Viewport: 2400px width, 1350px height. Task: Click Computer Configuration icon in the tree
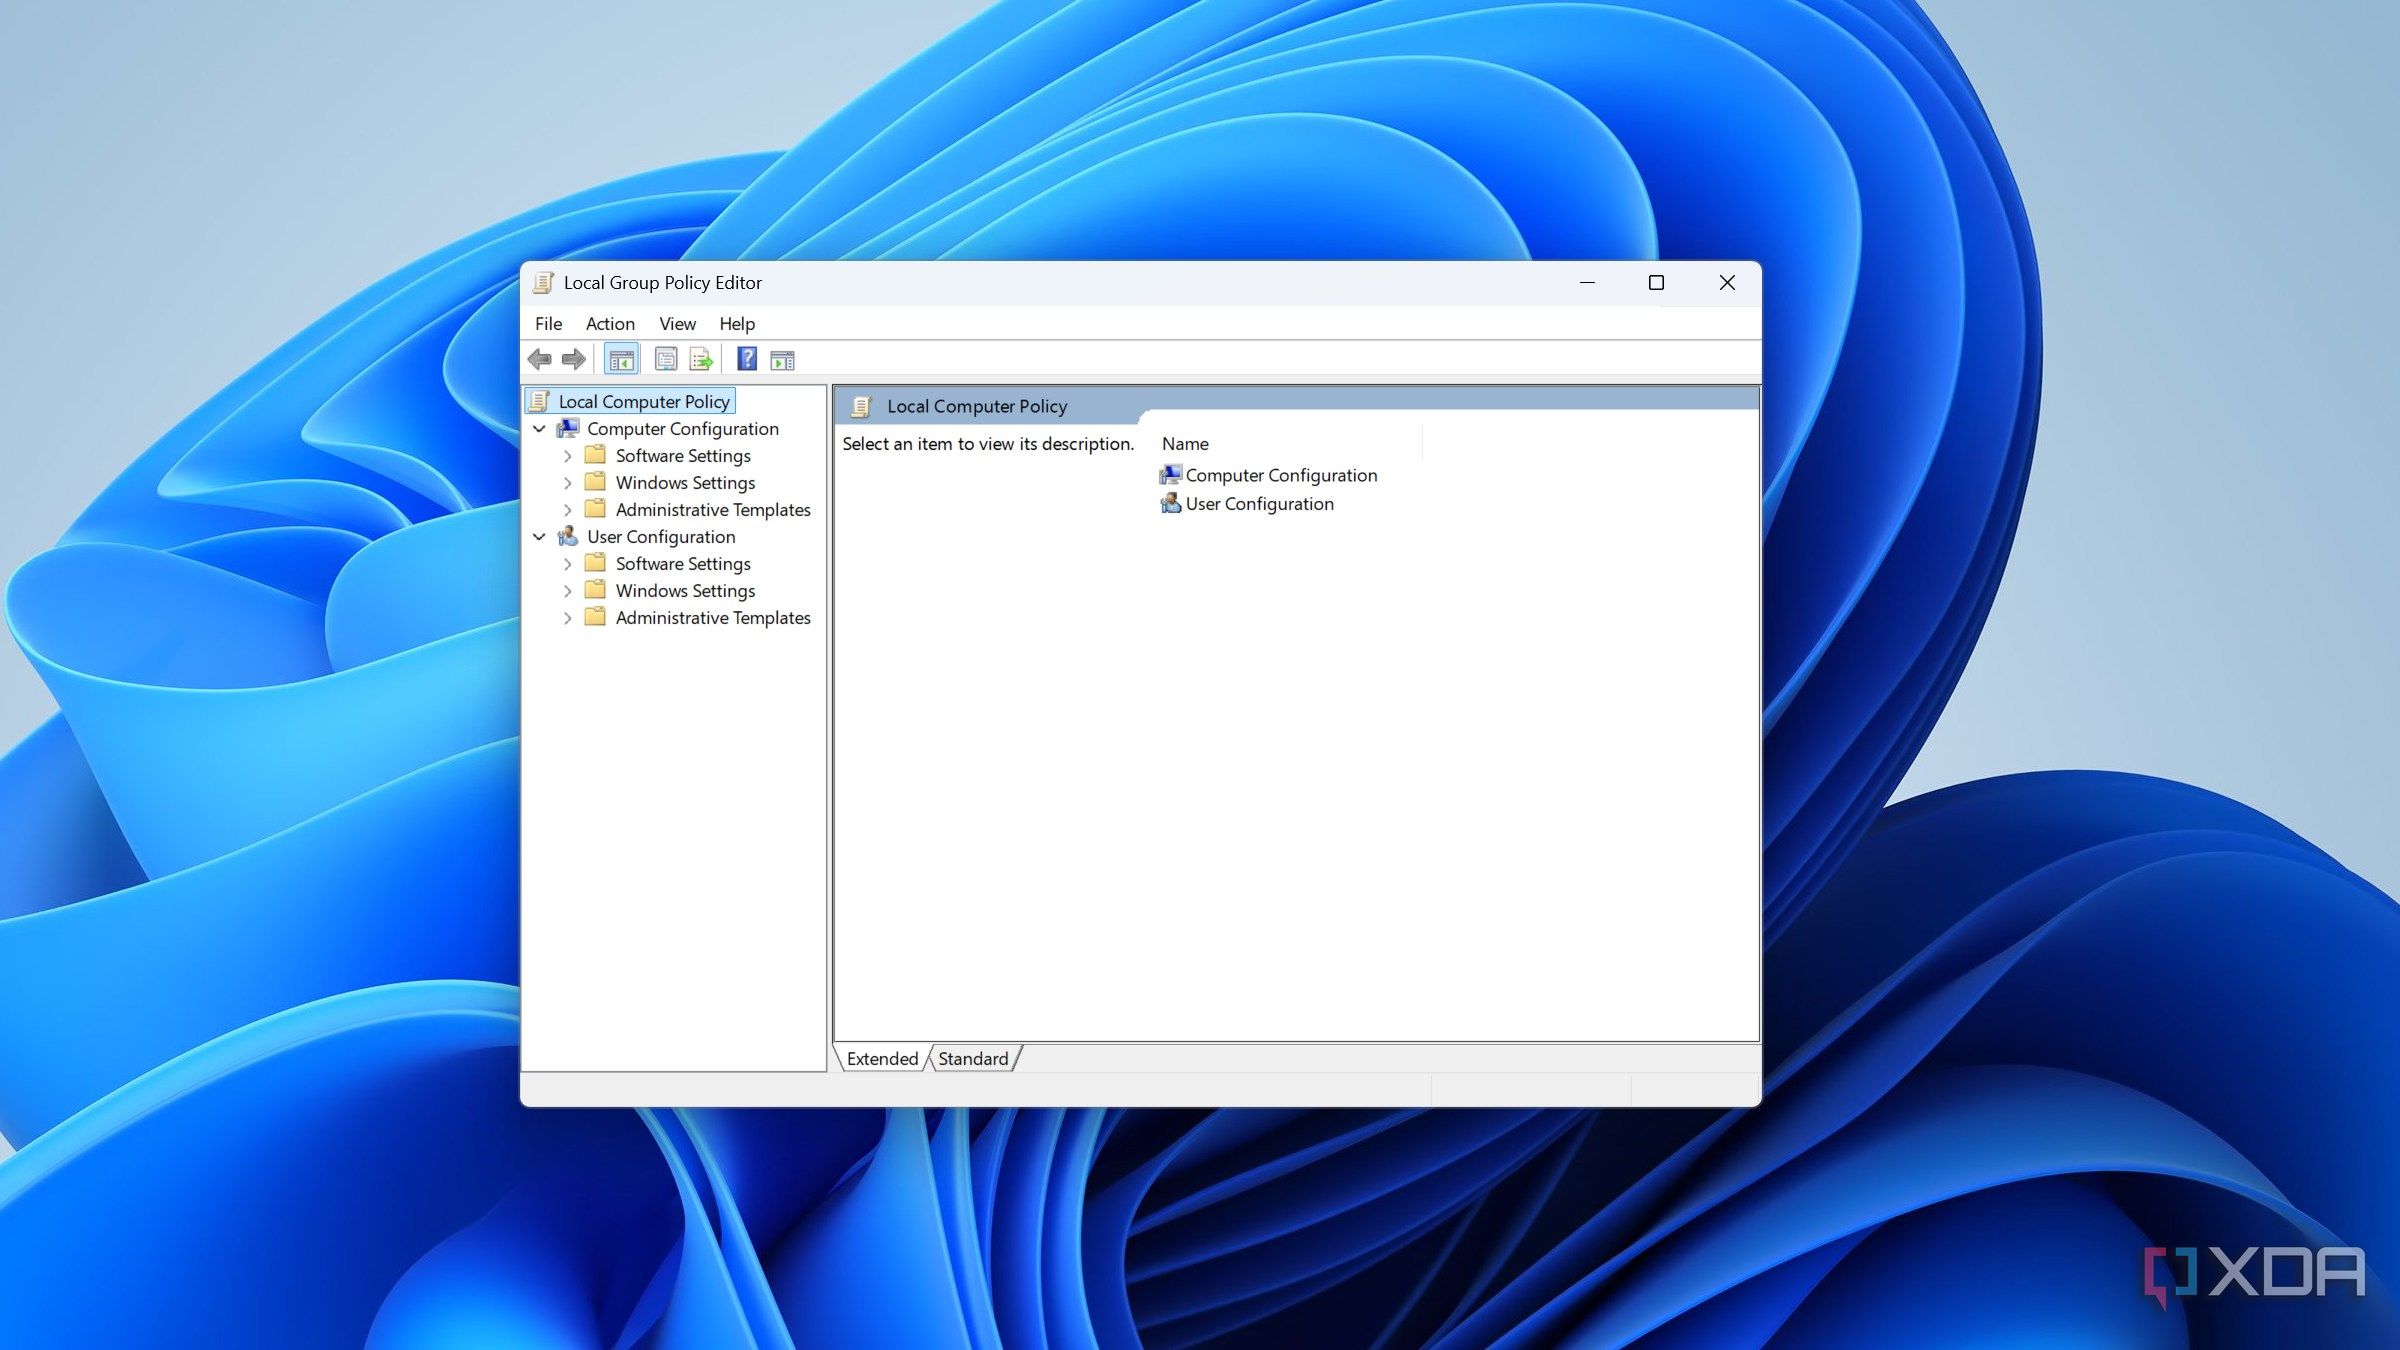[x=568, y=428]
